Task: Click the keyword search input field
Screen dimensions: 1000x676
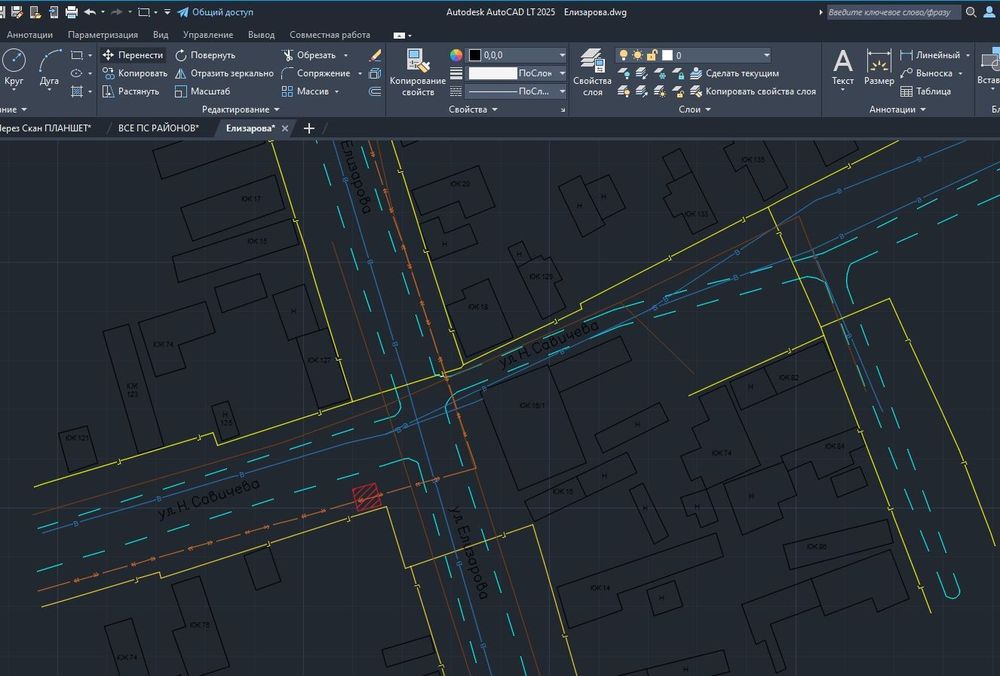Action: pyautogui.click(x=893, y=12)
